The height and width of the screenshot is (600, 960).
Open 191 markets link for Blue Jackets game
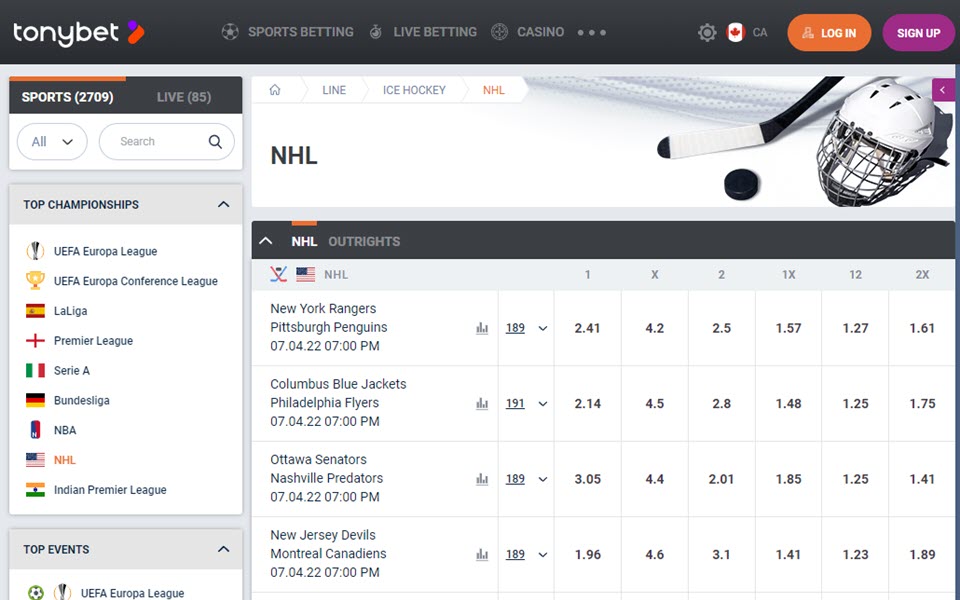[x=516, y=403]
